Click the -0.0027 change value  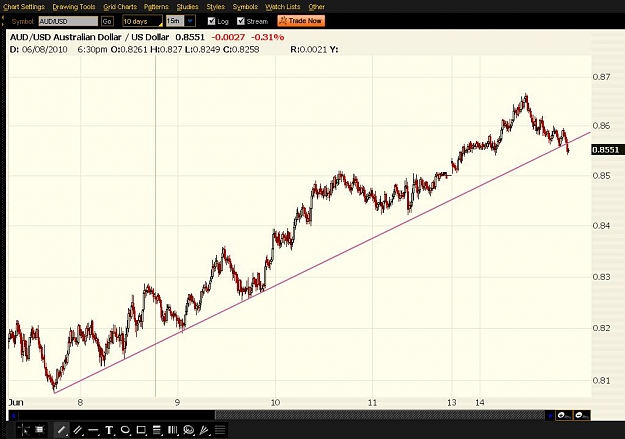coord(228,37)
